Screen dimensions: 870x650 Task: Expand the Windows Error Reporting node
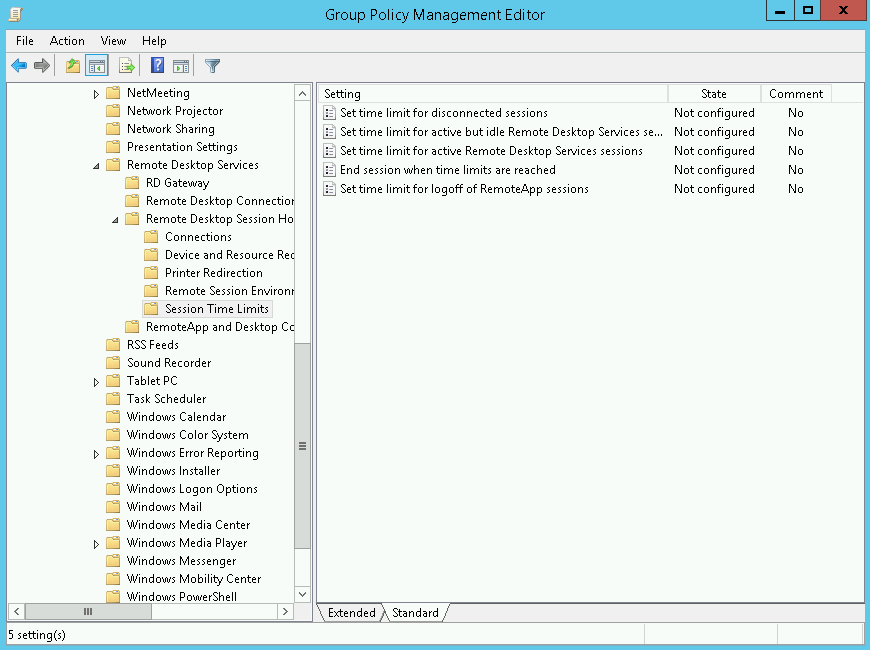96,454
